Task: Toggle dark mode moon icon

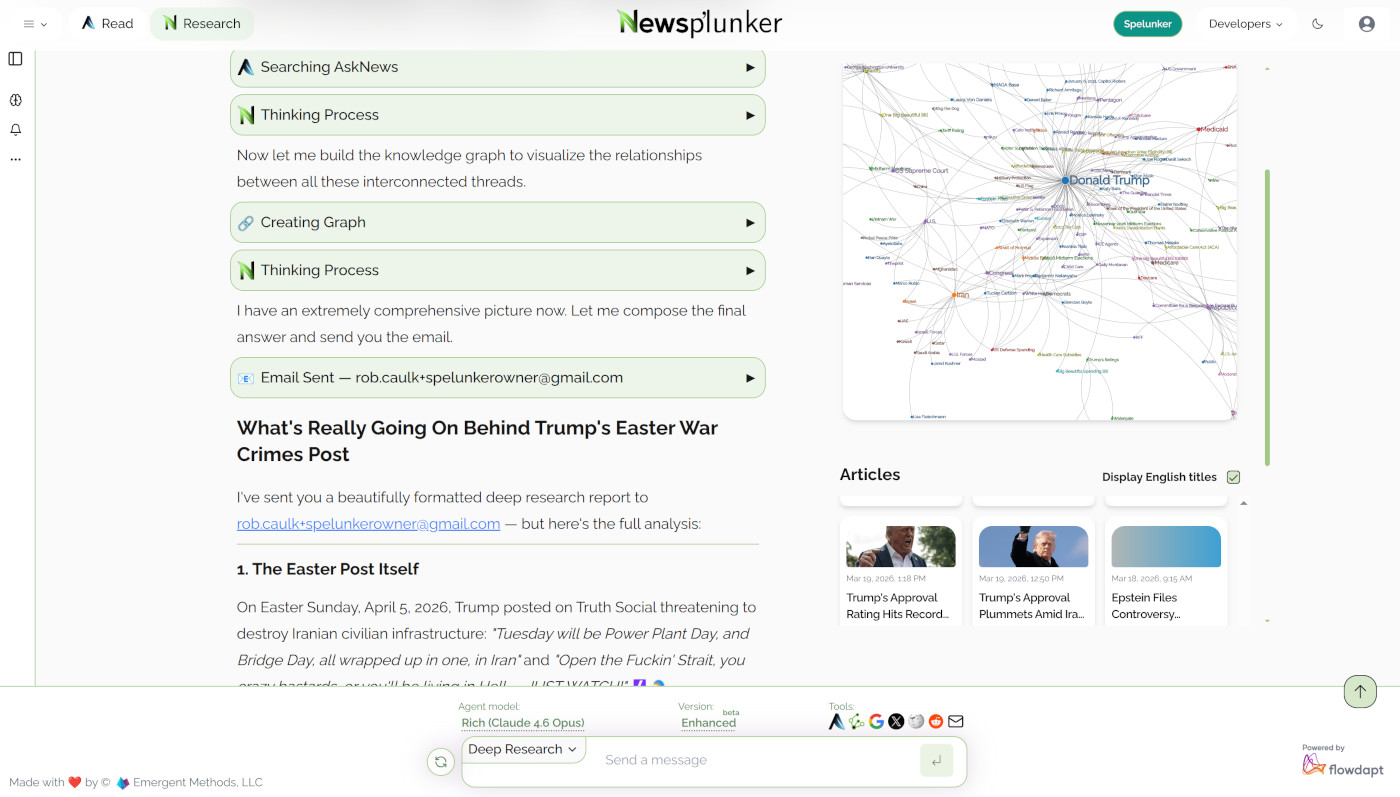Action: 1318,24
